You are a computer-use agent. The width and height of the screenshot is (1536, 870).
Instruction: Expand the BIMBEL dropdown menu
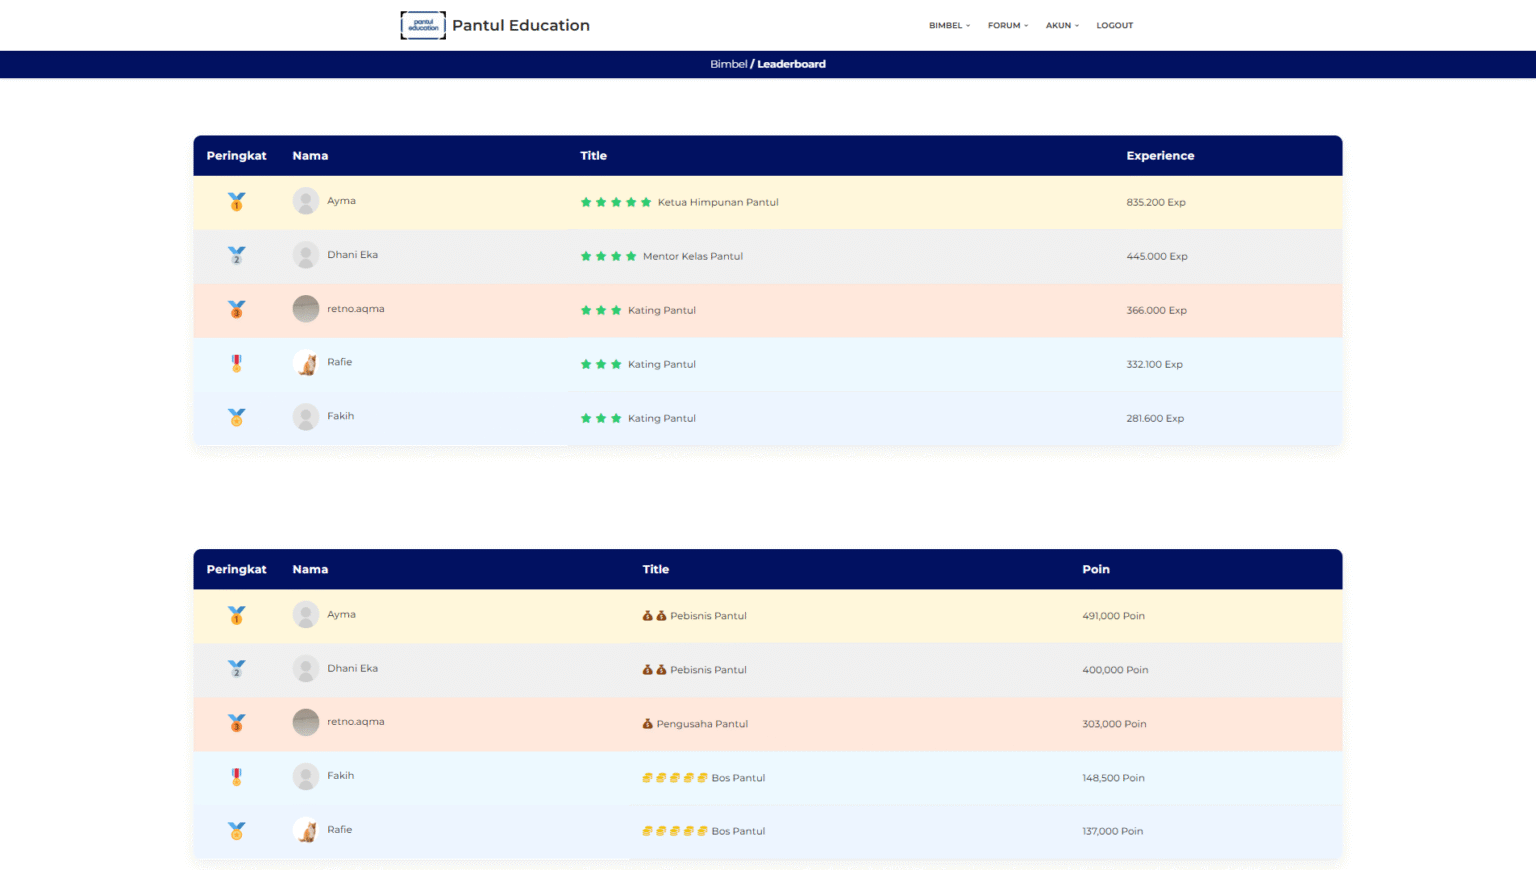click(x=949, y=26)
